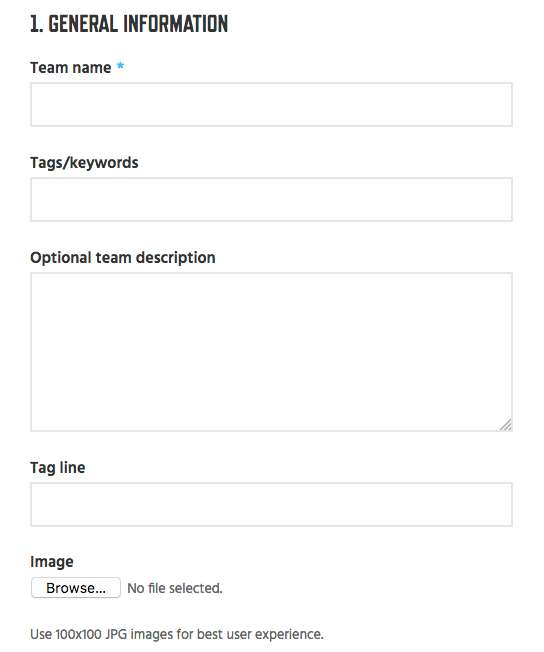544x652 pixels.
Task: Click the word 'keywords' in the Tags label
Action: pyautogui.click(x=104, y=163)
